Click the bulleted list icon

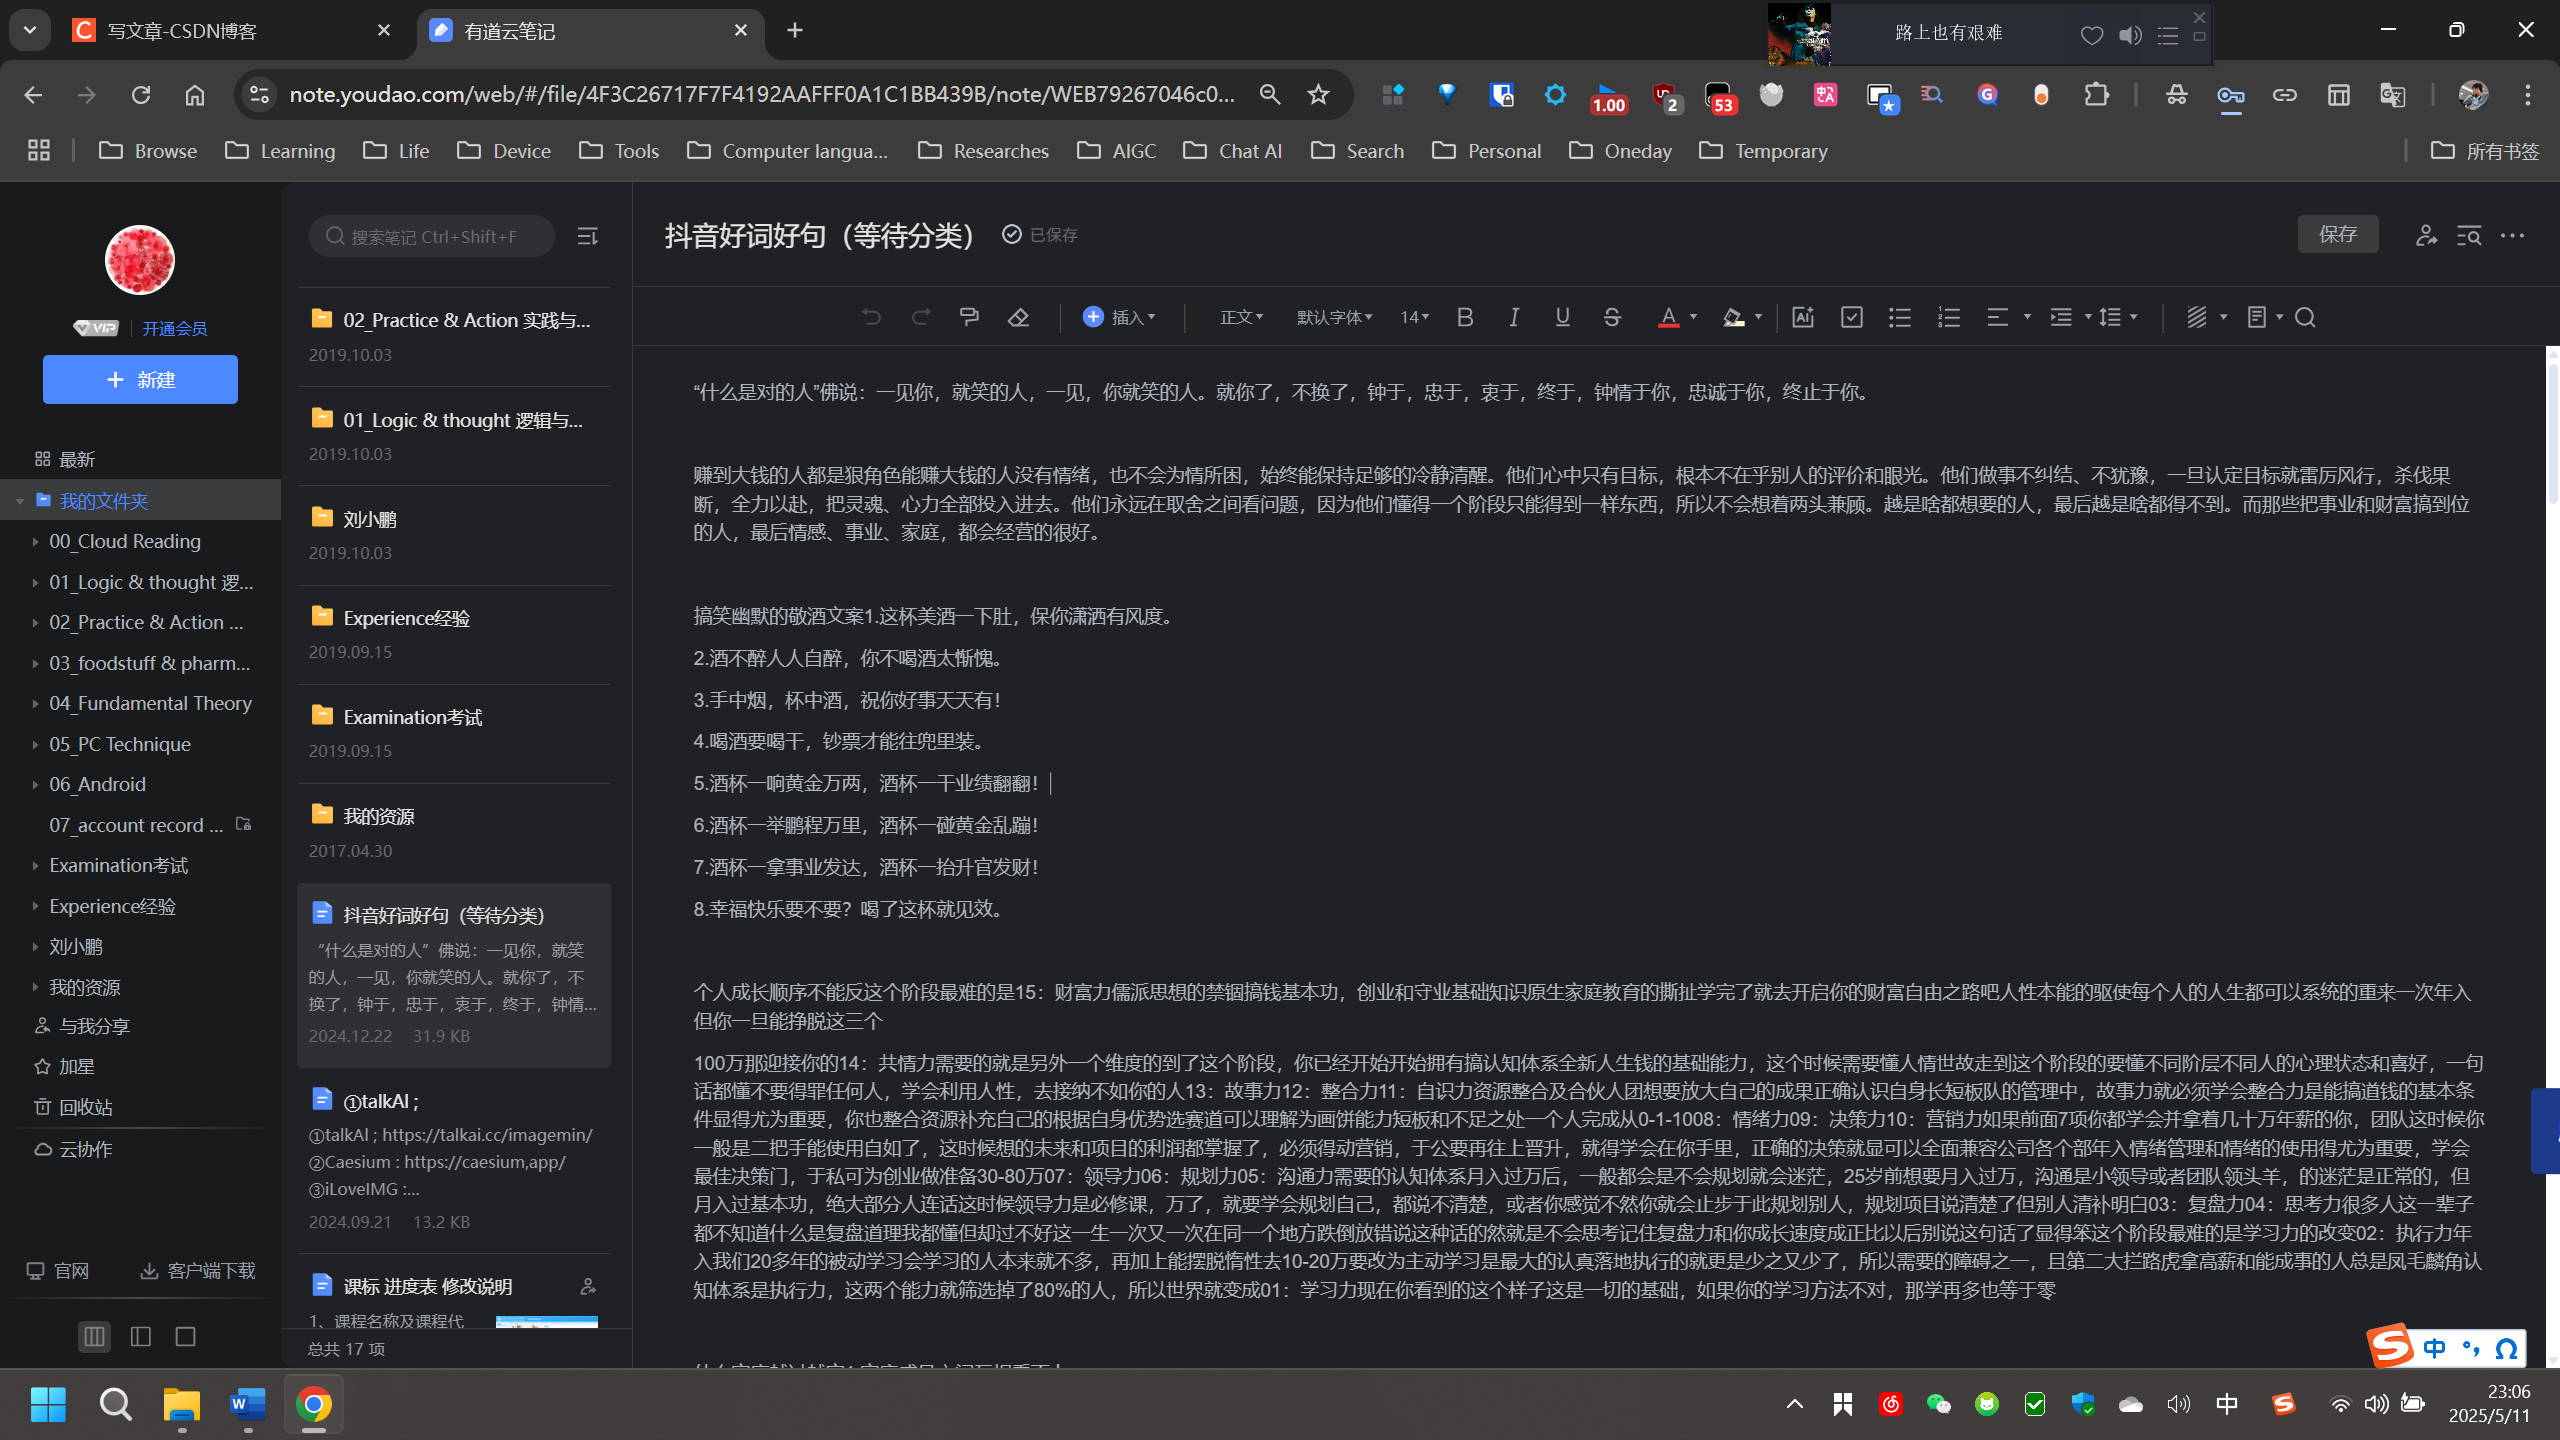(x=1899, y=317)
